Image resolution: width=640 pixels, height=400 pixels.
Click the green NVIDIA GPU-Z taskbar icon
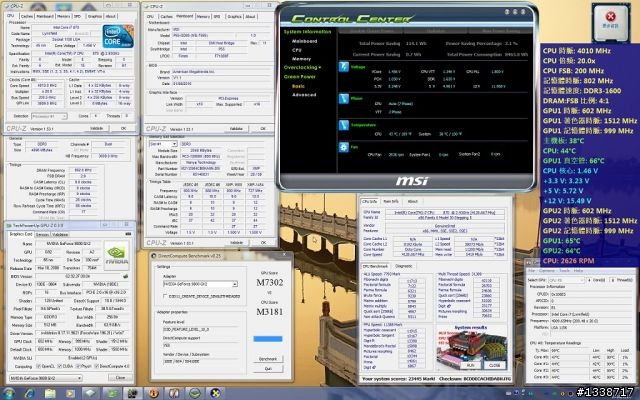coord(111,393)
